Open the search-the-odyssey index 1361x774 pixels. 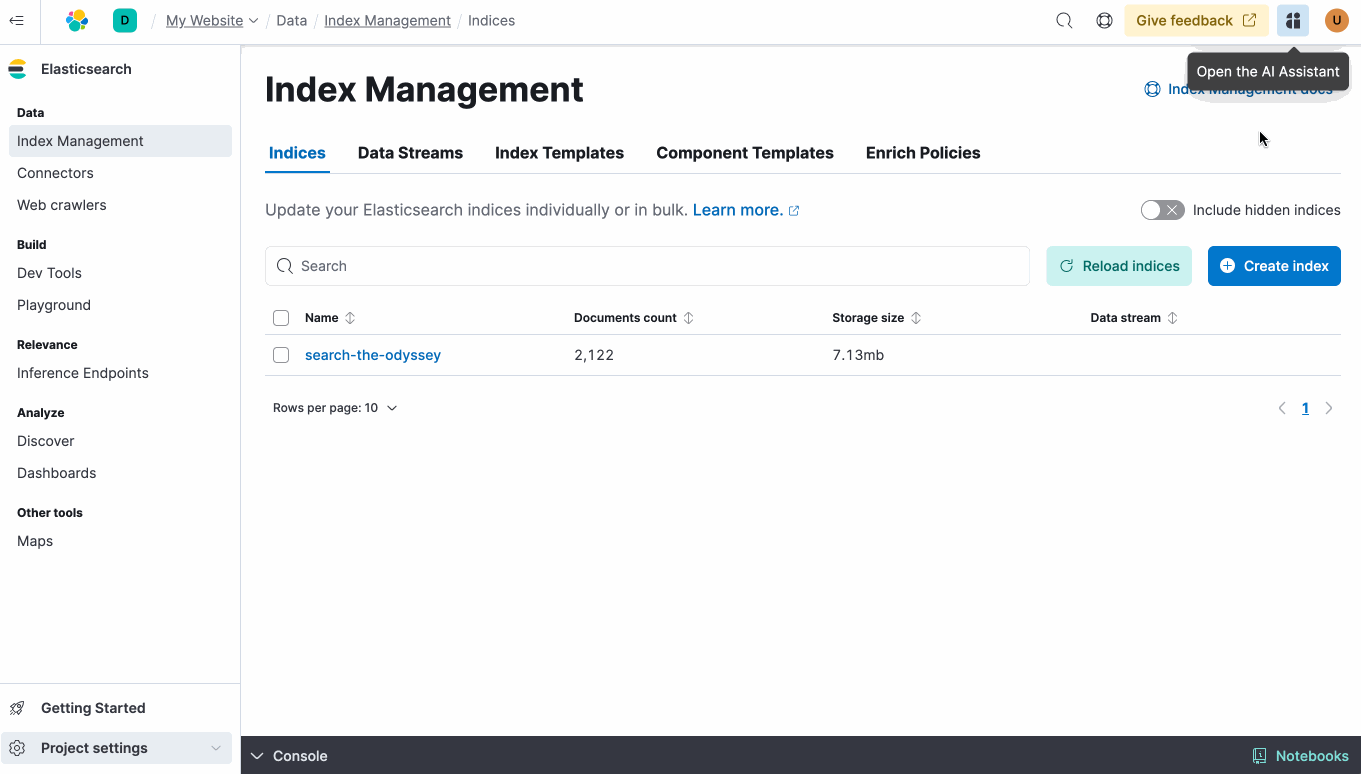click(372, 354)
